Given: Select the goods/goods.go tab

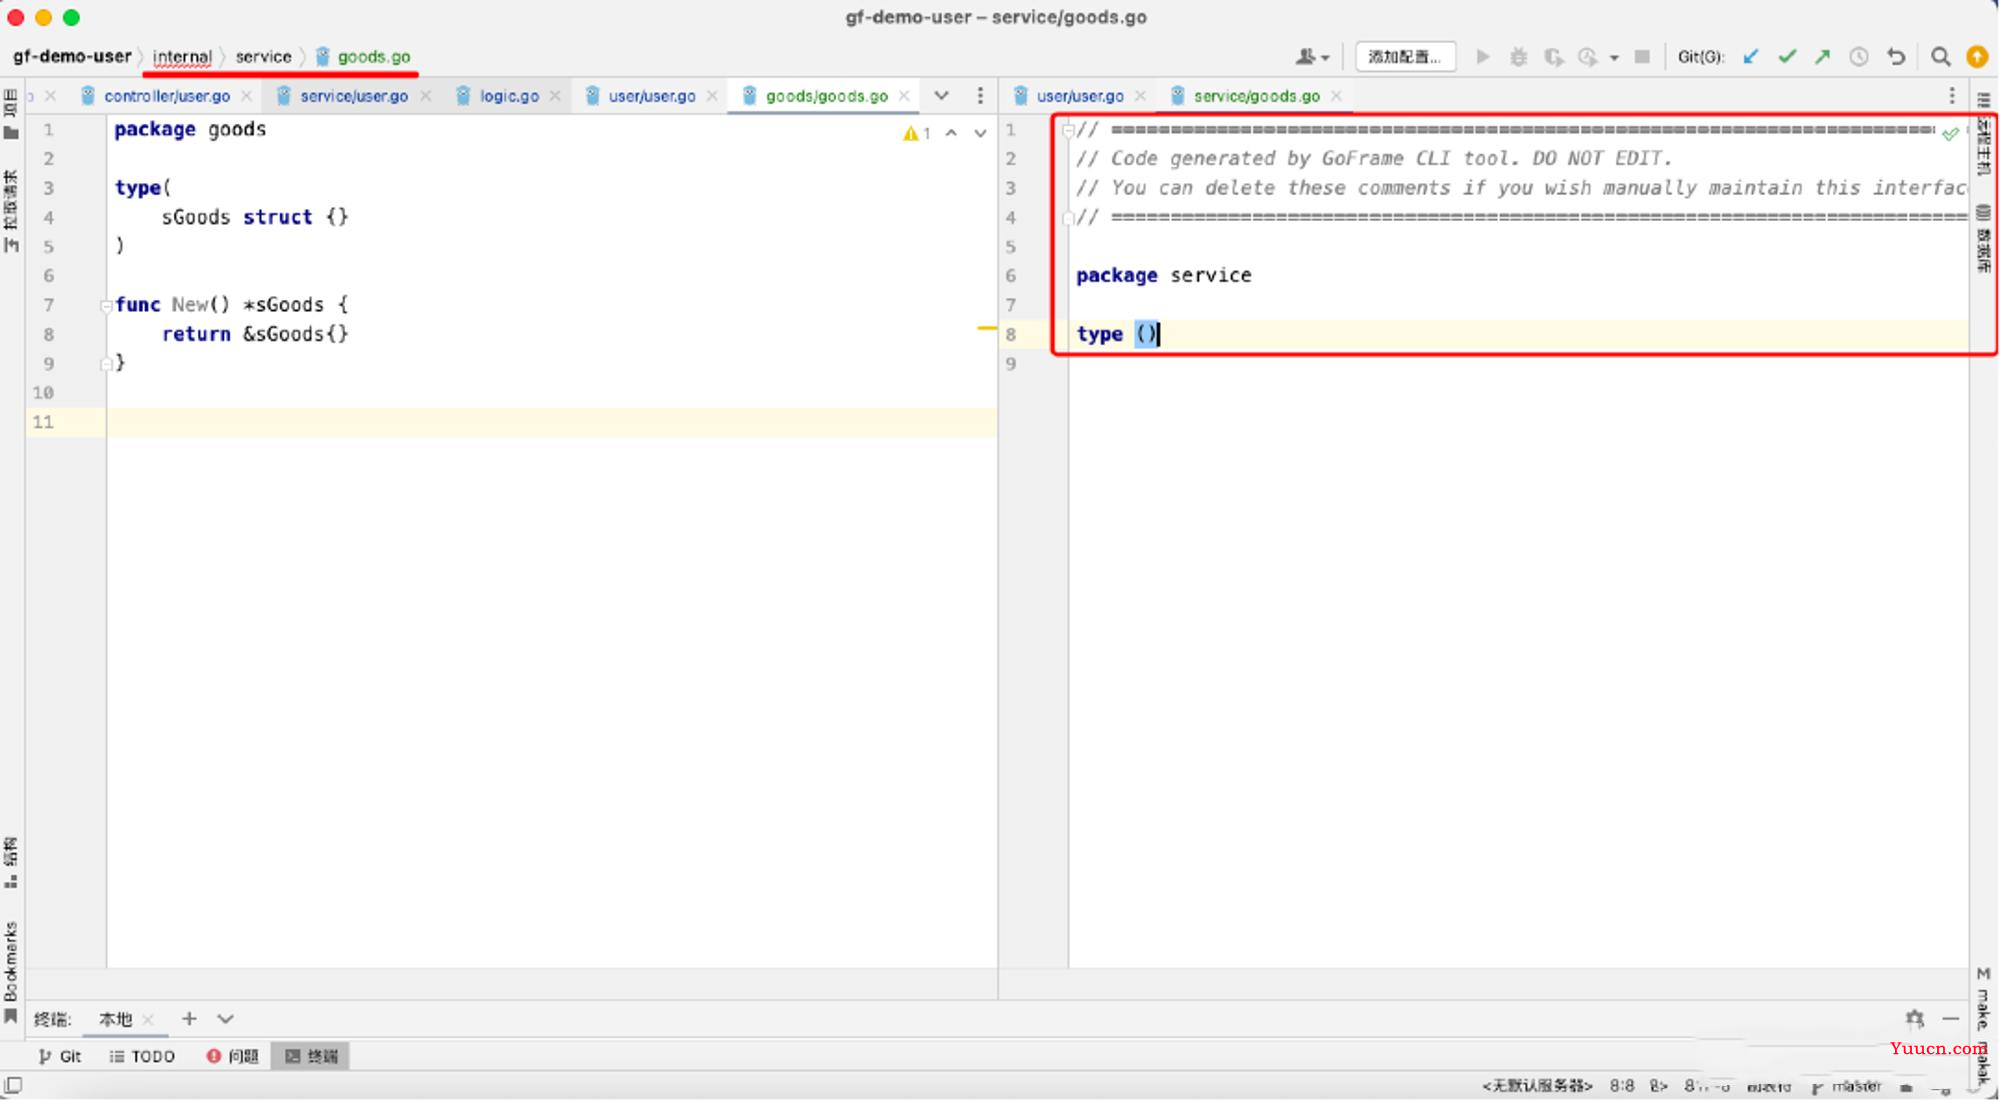Looking at the screenshot, I should (x=826, y=96).
